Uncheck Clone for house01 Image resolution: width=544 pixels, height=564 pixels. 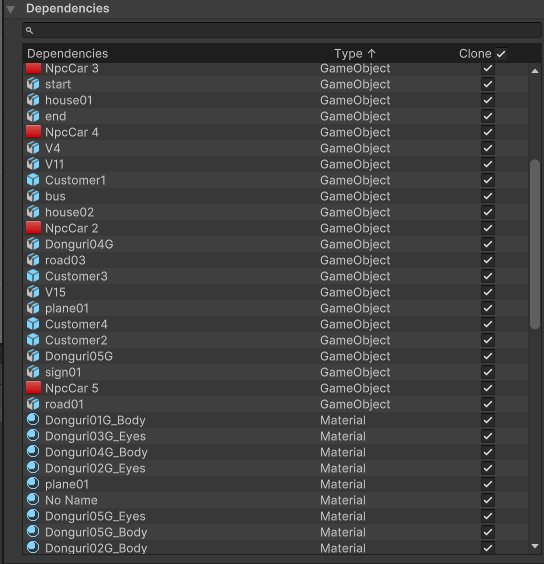[x=488, y=100]
